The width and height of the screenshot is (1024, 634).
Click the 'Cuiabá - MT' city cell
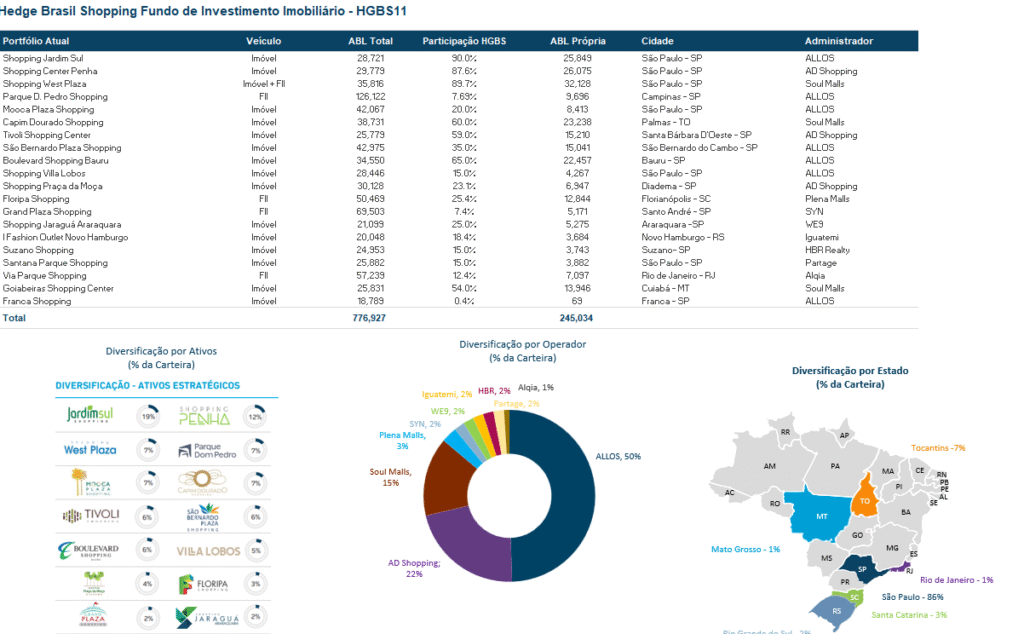coord(665,288)
